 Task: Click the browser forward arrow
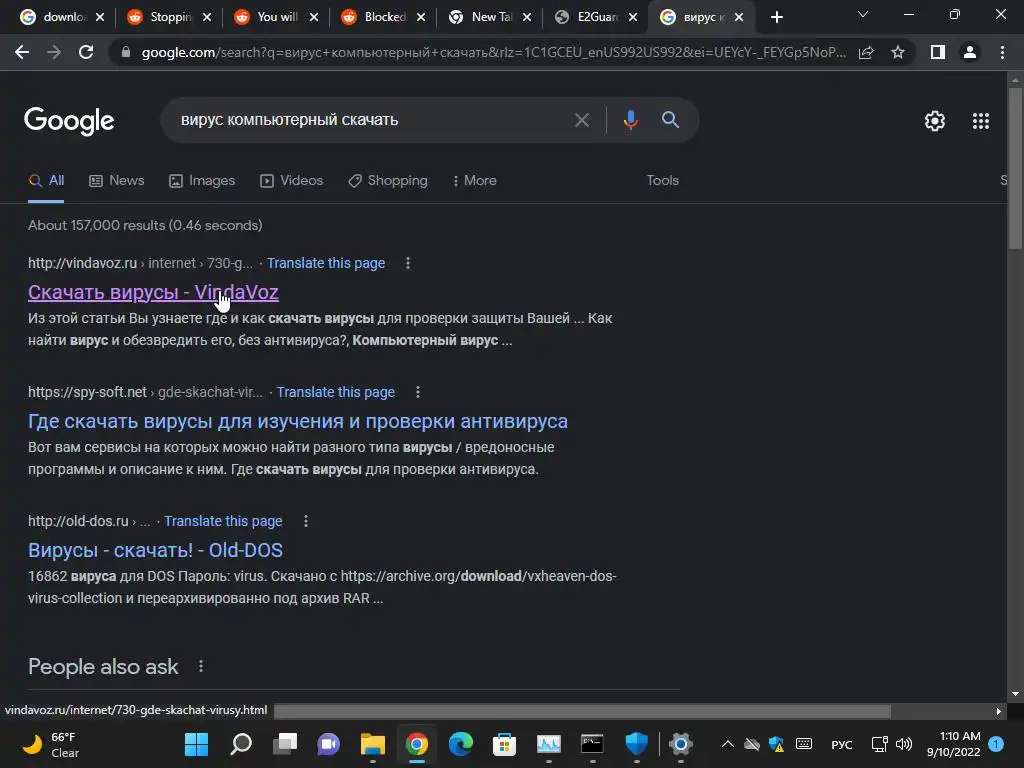[x=54, y=52]
